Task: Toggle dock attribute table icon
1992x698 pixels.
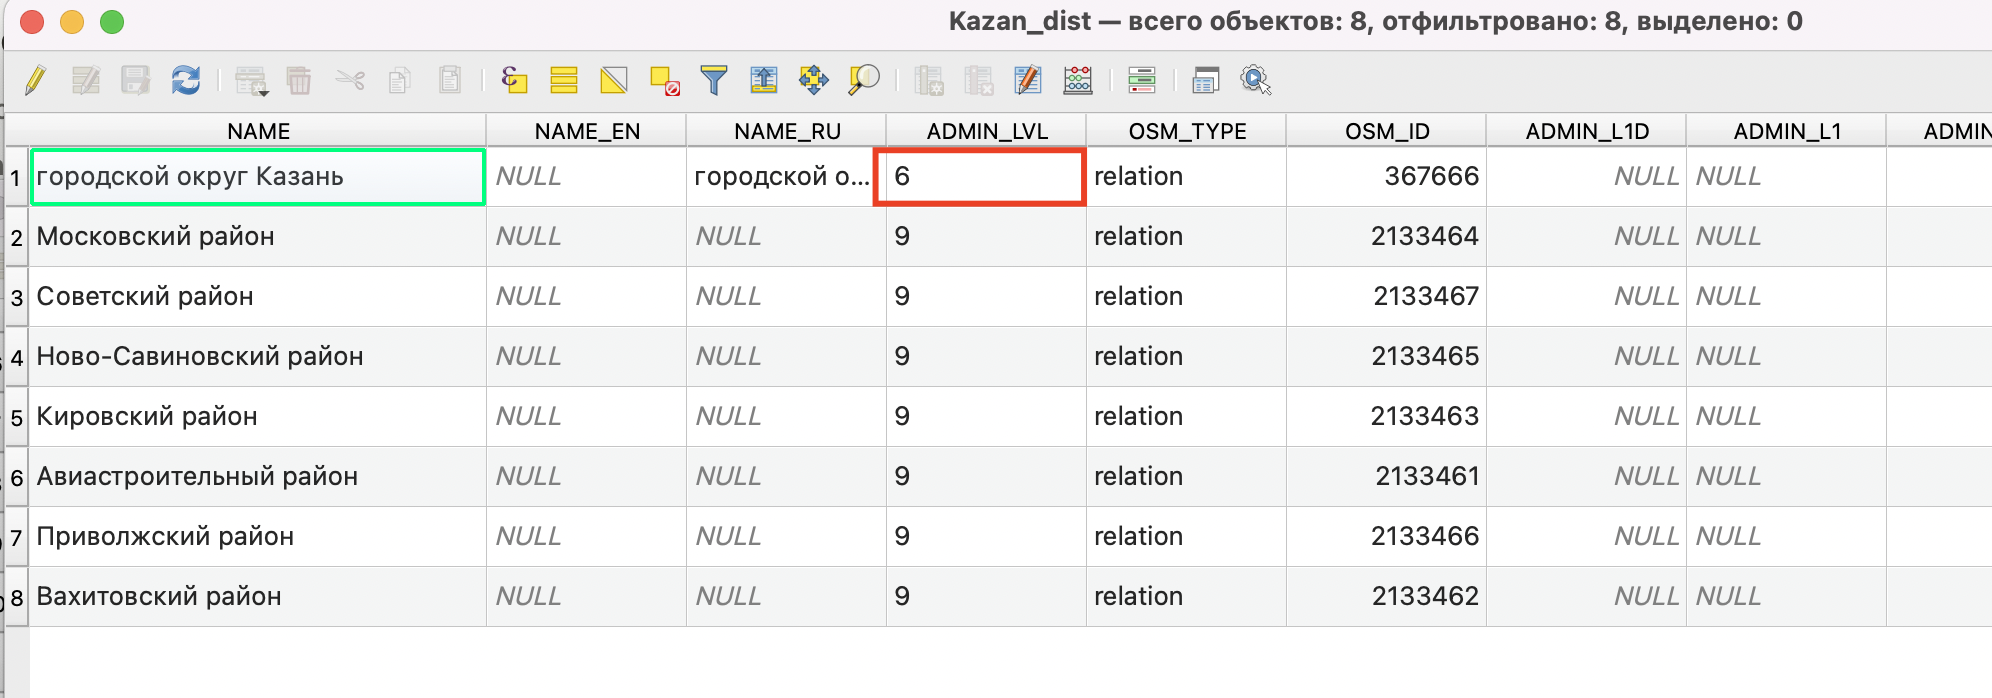Action: (1206, 80)
